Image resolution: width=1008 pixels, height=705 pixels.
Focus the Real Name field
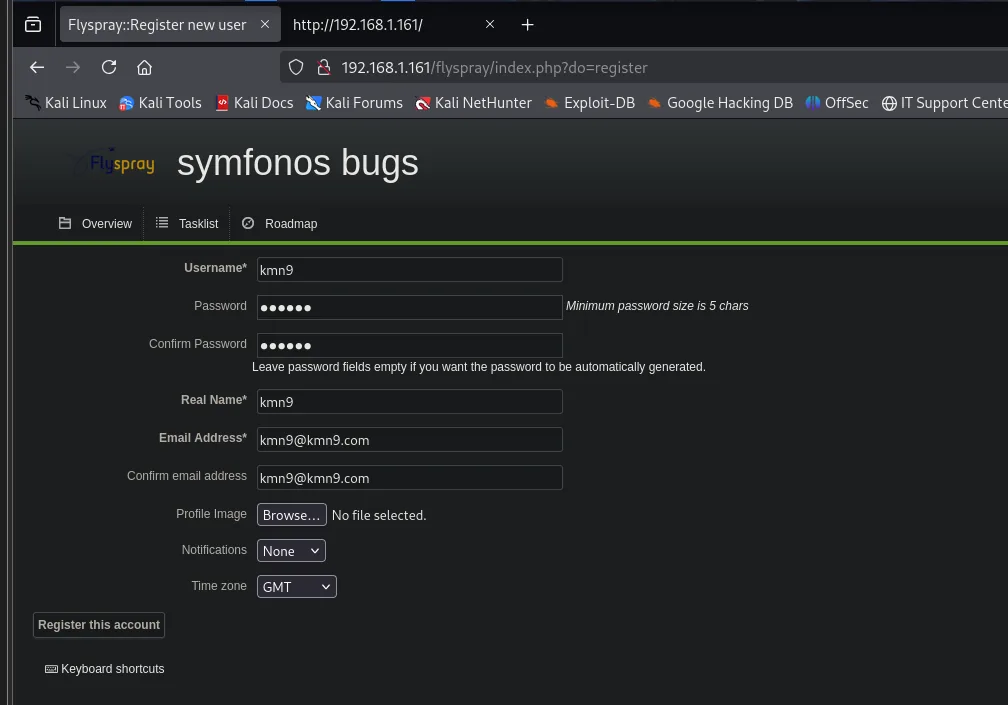(410, 402)
